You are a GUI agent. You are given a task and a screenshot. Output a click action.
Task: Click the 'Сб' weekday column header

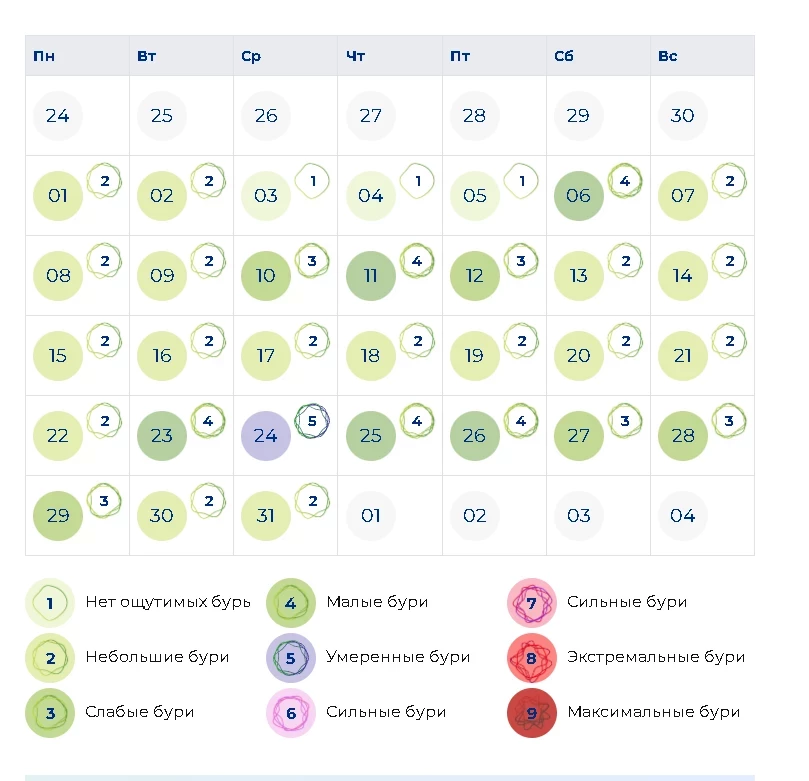point(564,56)
